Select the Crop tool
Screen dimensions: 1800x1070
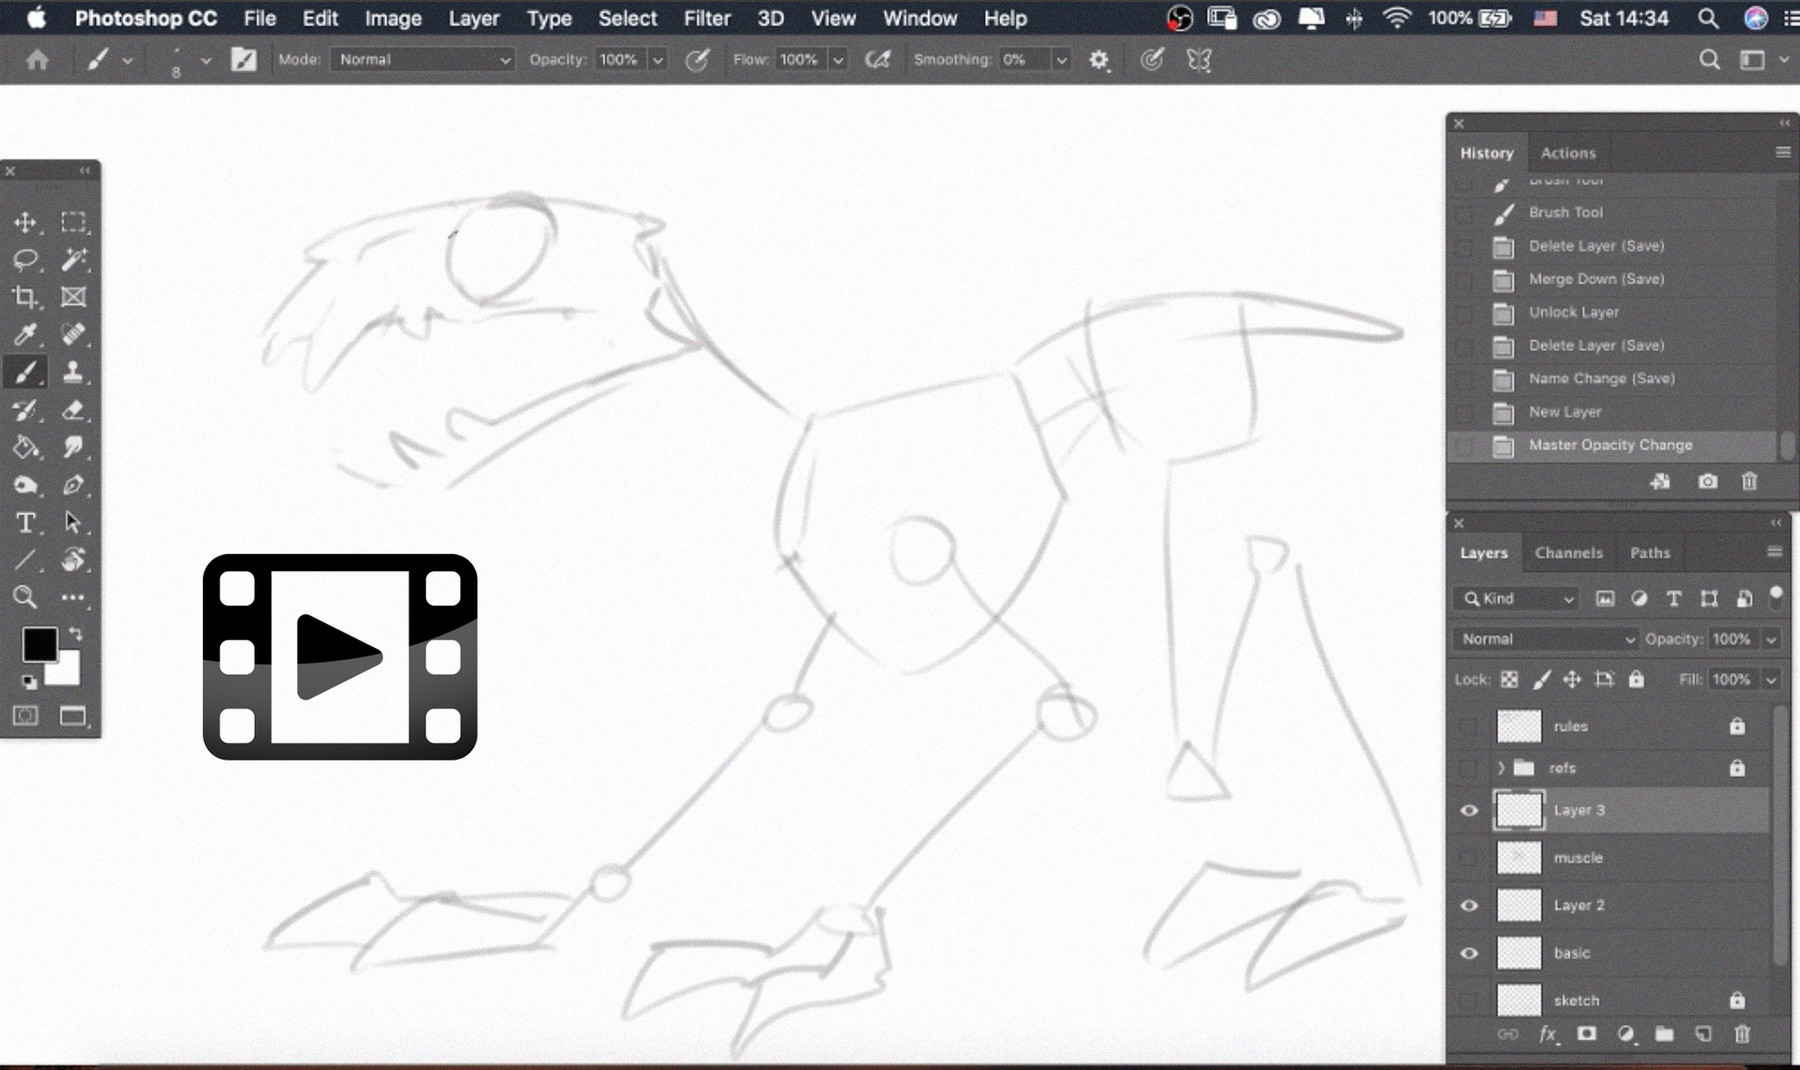[26, 297]
